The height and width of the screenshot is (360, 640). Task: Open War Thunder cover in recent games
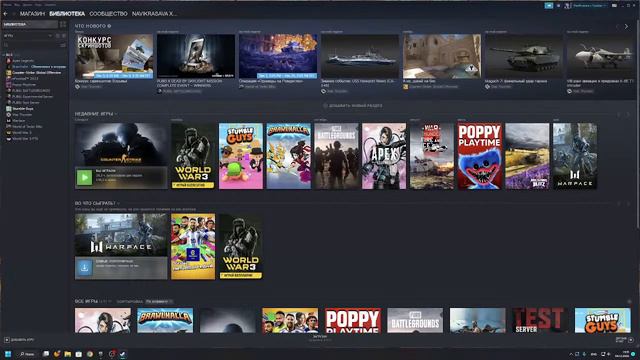point(432,156)
